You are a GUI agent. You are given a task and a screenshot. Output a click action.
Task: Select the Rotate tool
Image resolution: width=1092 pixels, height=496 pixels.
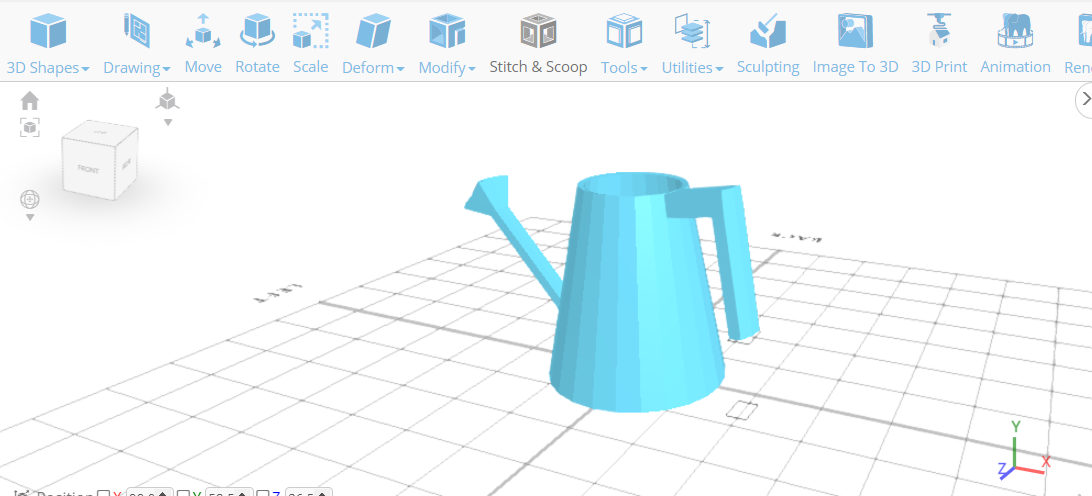257,44
